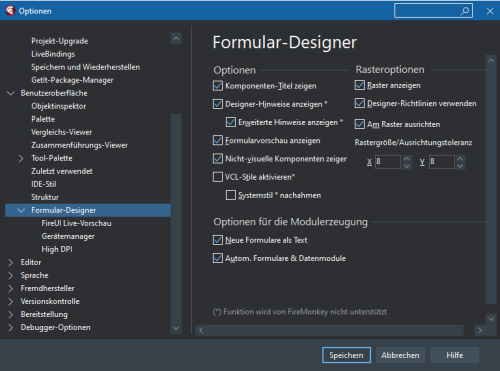The image size is (500, 371).
Task: Select Gerätemanager in the tree
Action: tap(68, 236)
